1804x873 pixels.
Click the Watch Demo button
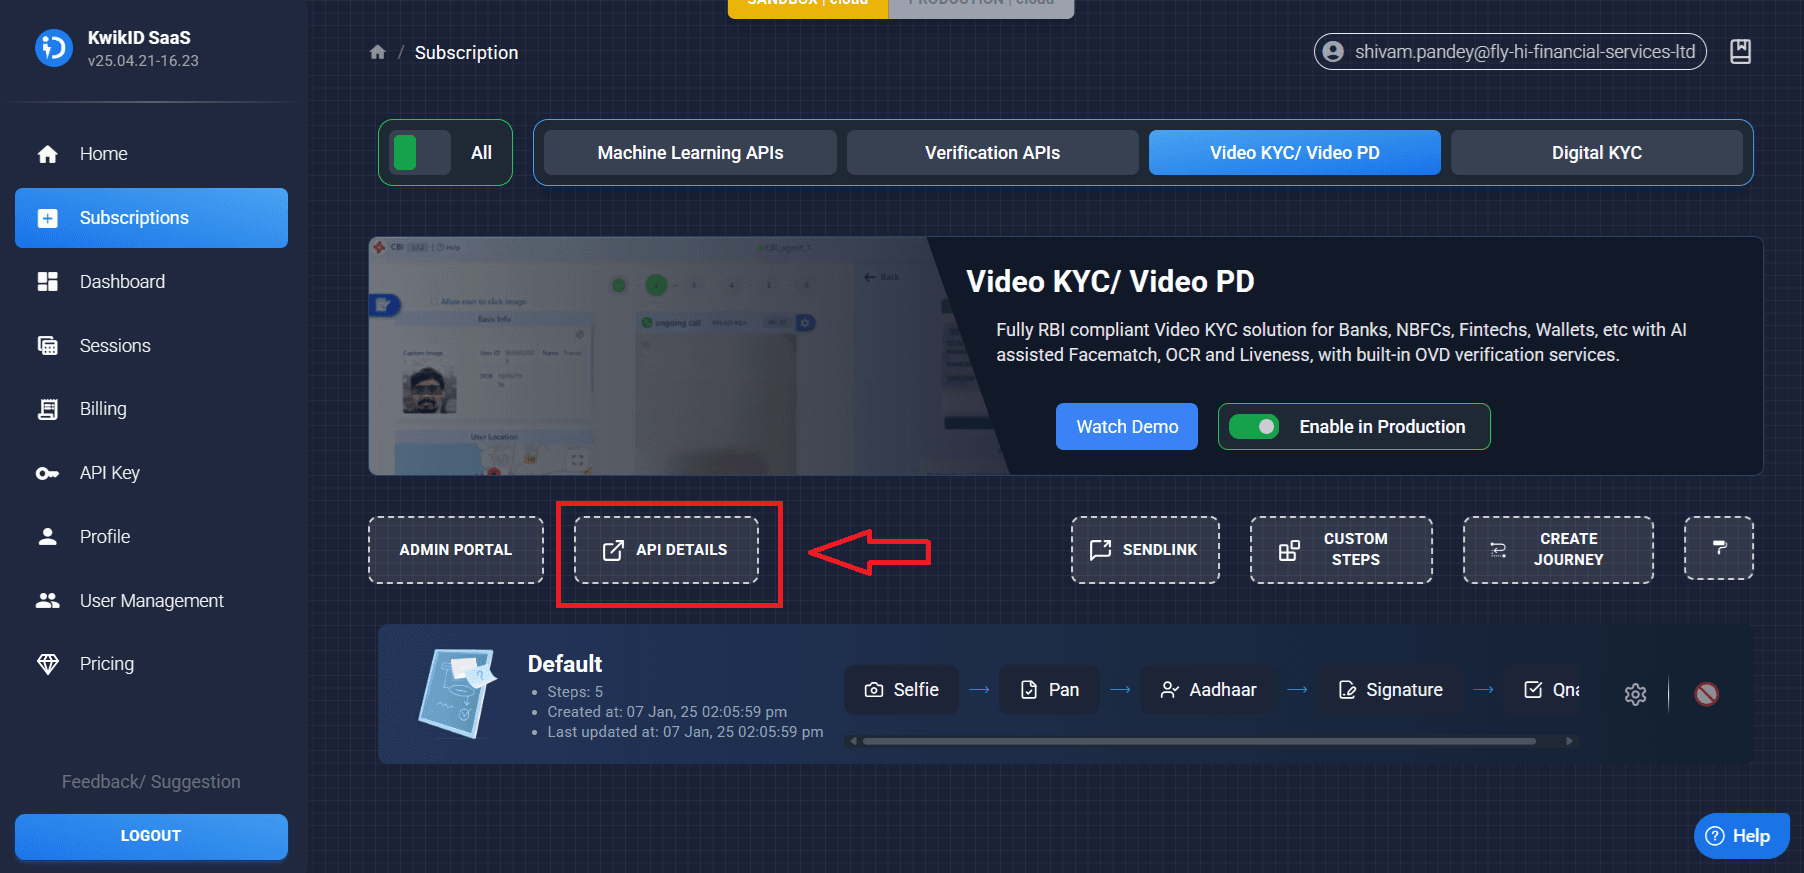(1127, 427)
